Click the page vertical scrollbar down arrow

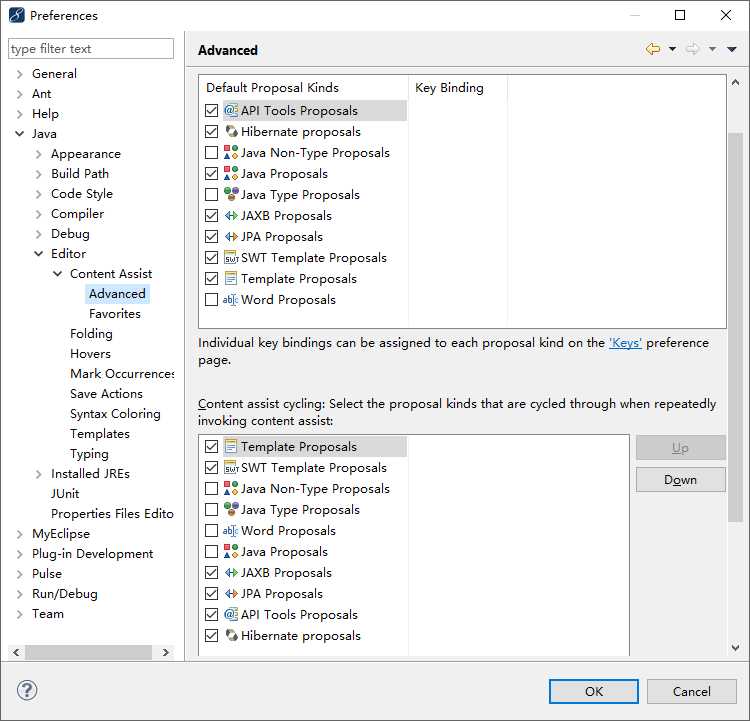click(x=736, y=648)
